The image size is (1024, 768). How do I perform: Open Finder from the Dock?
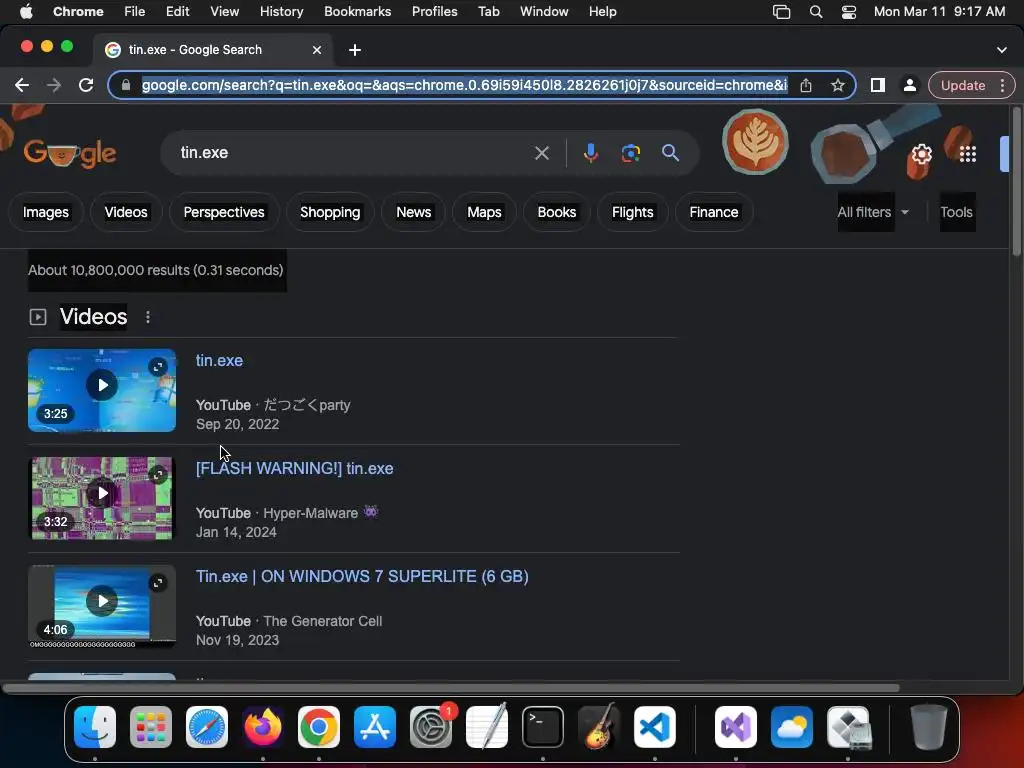(95, 727)
